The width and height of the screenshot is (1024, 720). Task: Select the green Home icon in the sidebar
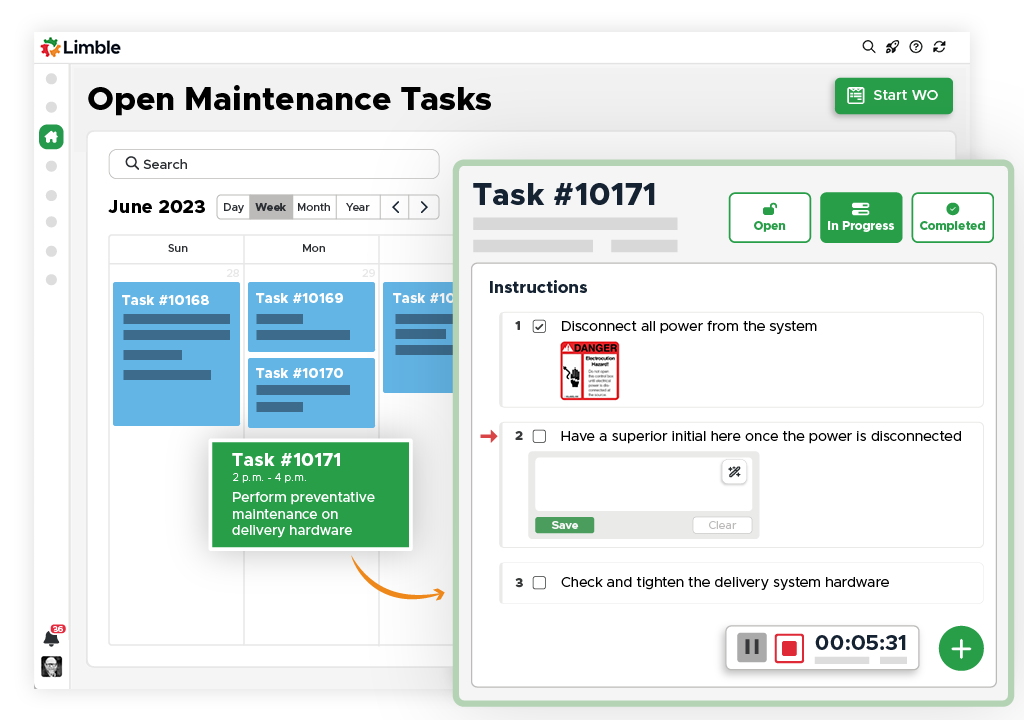coord(51,136)
